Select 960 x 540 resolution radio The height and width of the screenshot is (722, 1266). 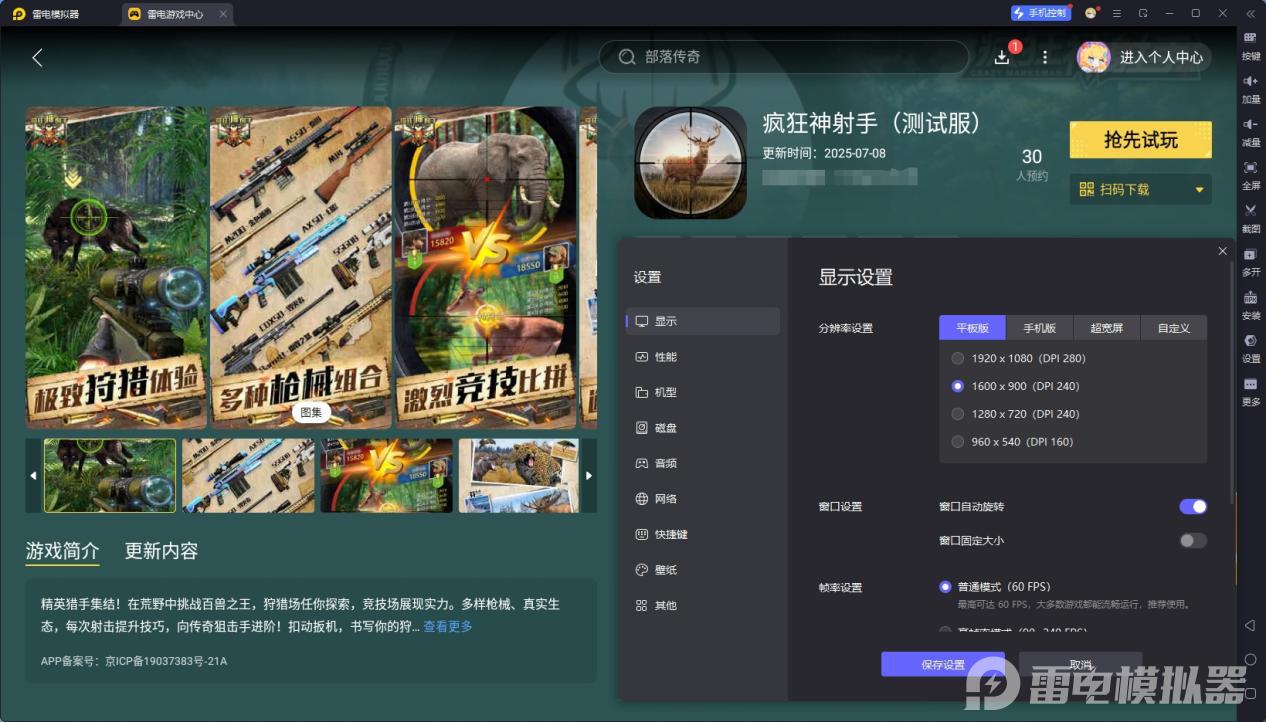[958, 442]
